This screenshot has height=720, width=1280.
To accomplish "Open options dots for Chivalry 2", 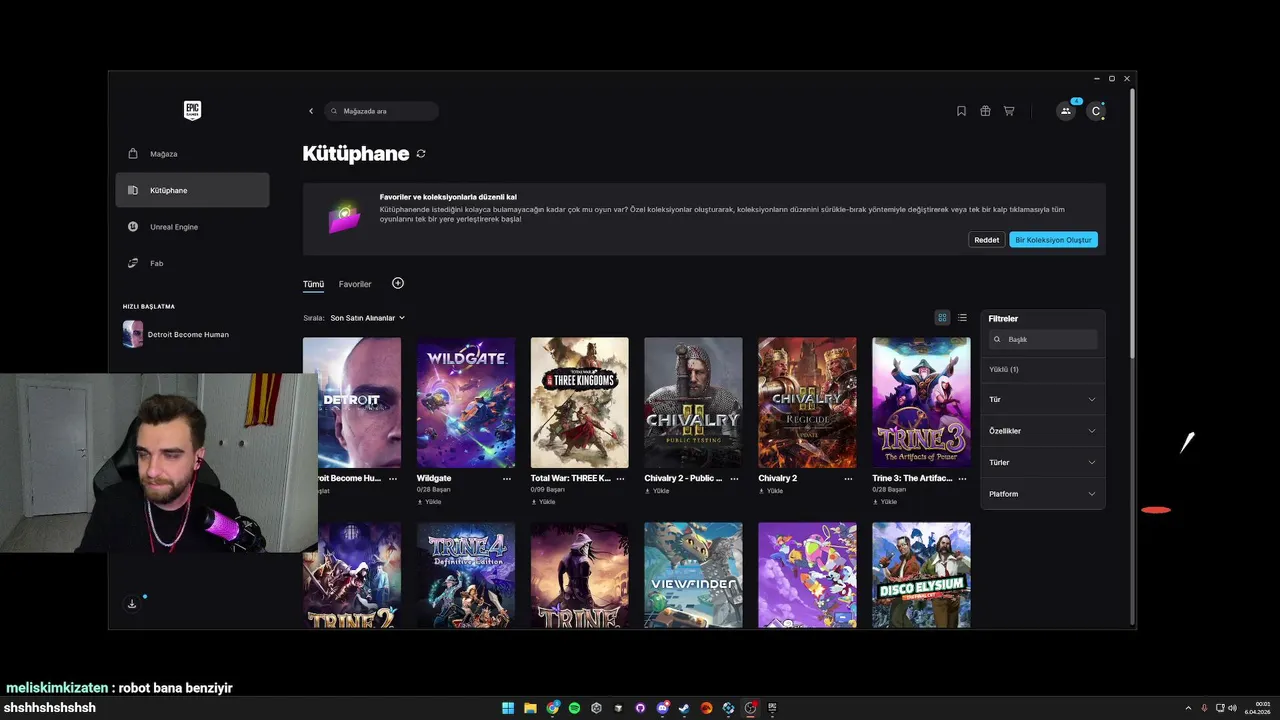I will (849, 479).
